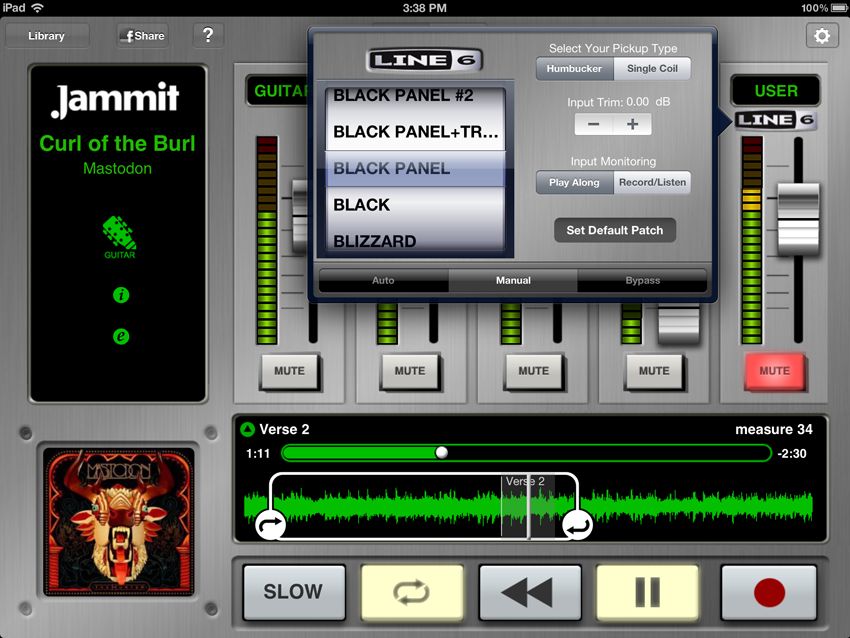Screen dimensions: 850x638
Task: Unmute the USER channel red button
Action: point(774,371)
